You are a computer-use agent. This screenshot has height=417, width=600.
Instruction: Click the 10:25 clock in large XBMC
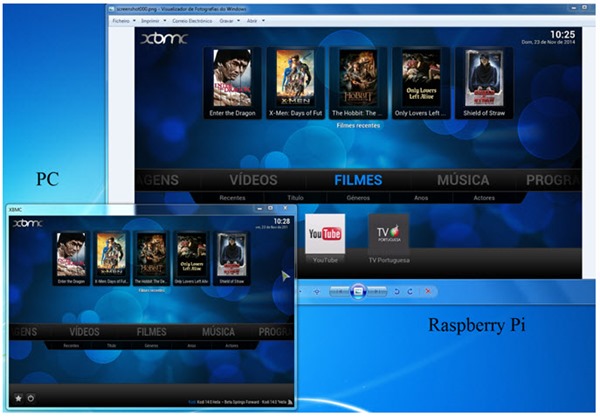pyautogui.click(x=562, y=34)
